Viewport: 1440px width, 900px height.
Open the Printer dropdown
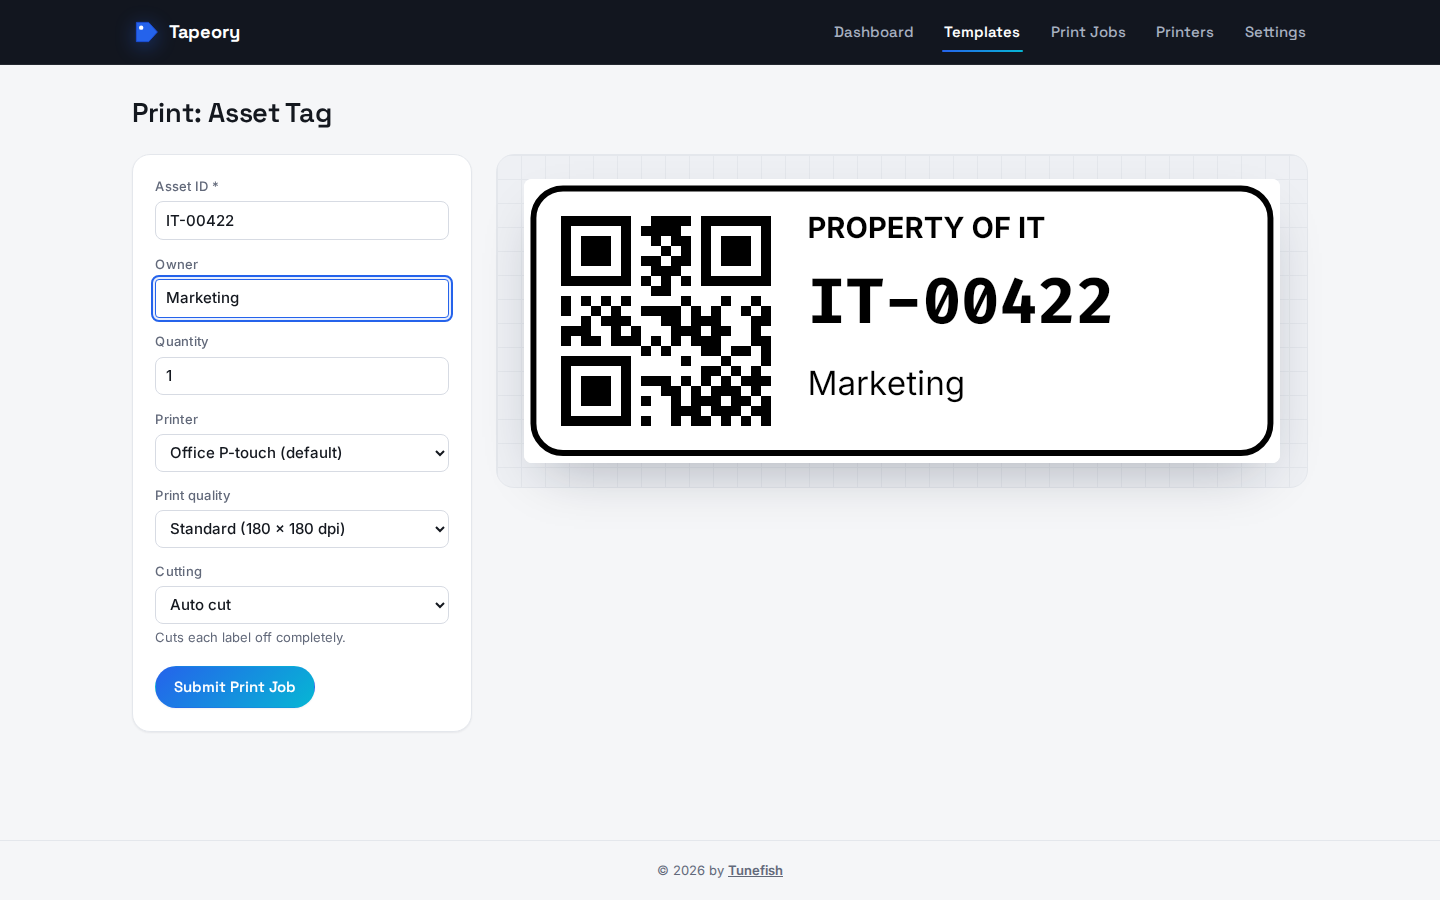(x=302, y=453)
